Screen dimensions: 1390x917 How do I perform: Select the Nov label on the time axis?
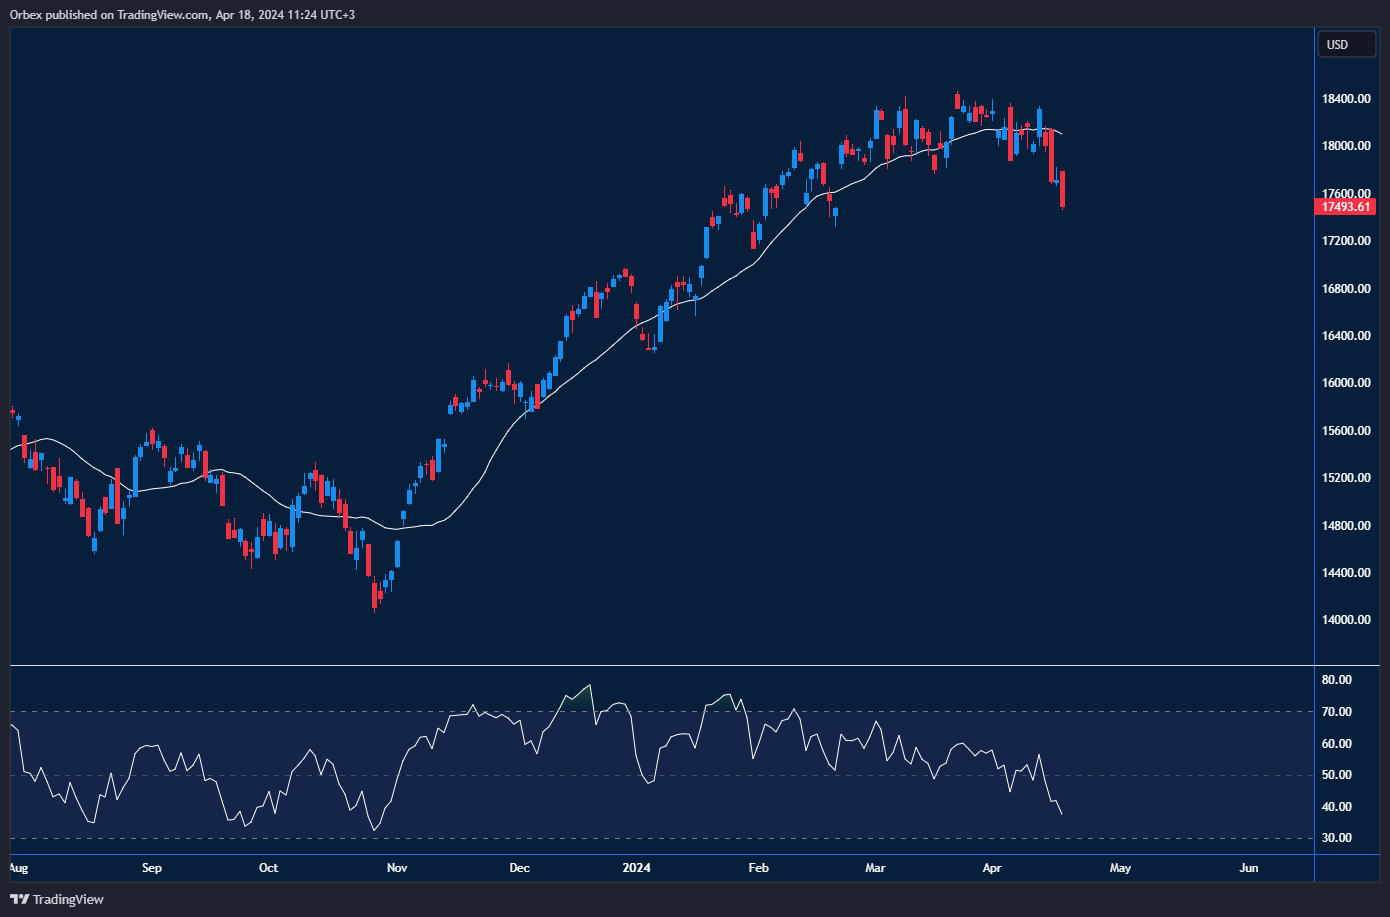[x=397, y=868]
